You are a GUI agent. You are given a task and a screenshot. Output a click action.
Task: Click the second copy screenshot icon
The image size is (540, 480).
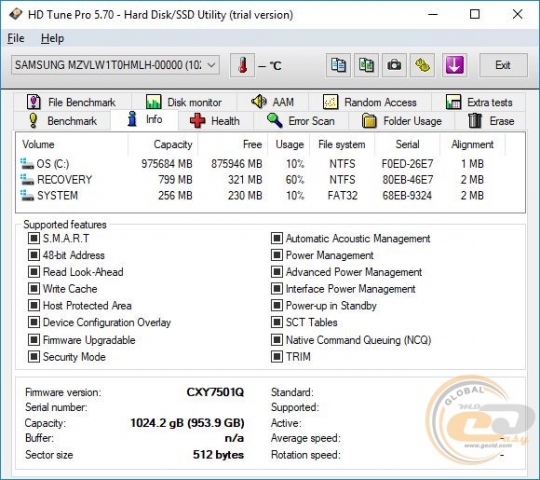[x=366, y=65]
